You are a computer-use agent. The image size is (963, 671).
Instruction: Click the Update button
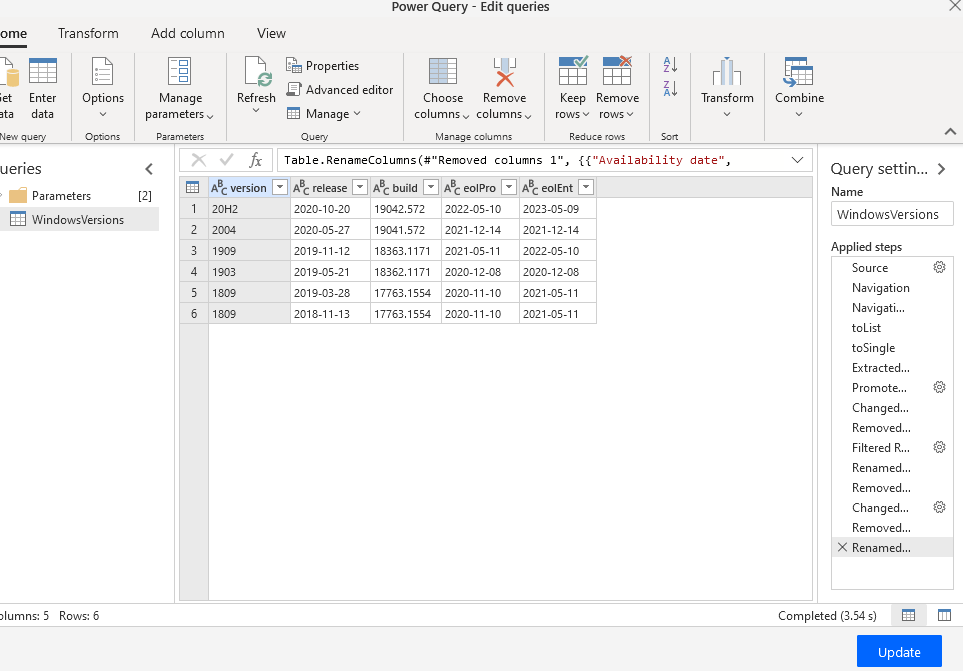(x=899, y=652)
